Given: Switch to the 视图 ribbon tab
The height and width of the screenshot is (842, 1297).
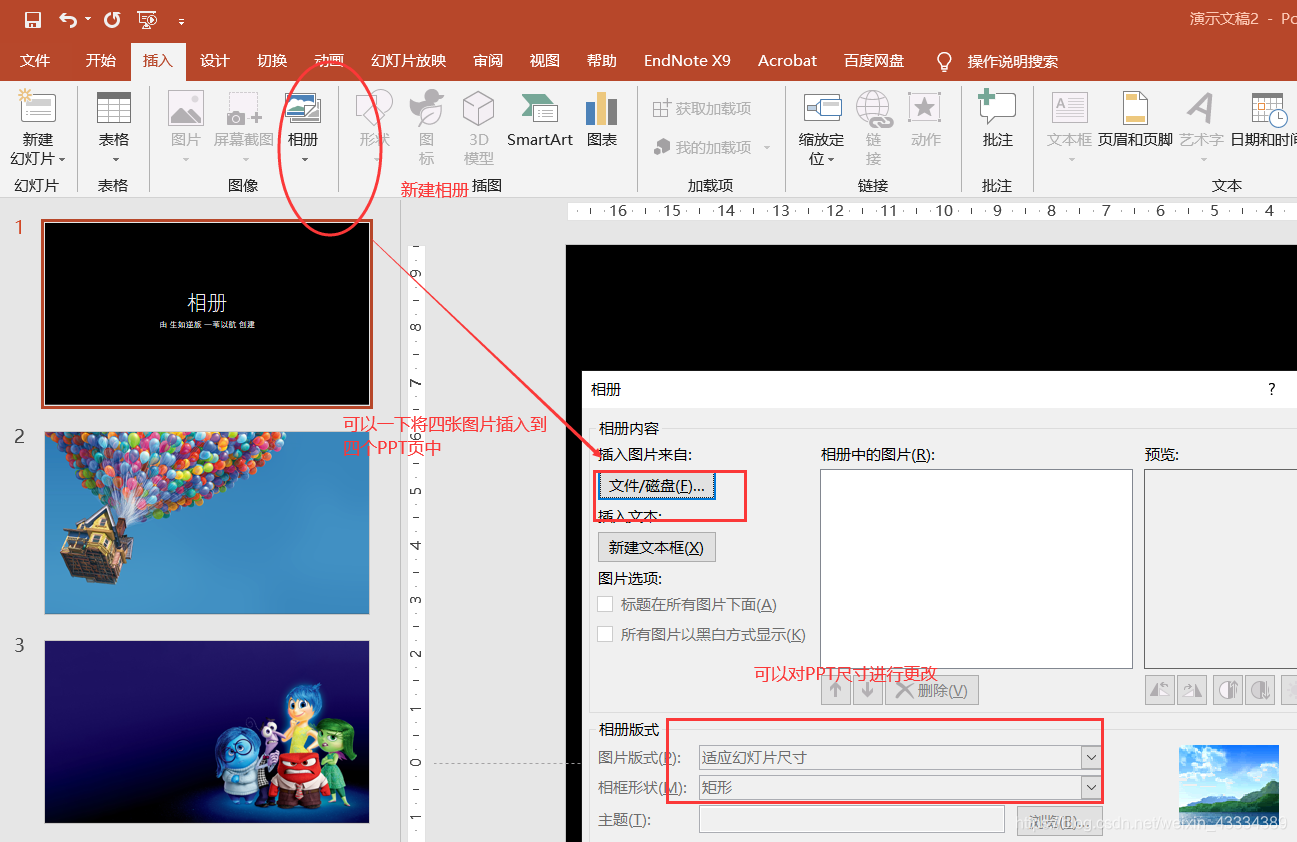Looking at the screenshot, I should click(545, 61).
